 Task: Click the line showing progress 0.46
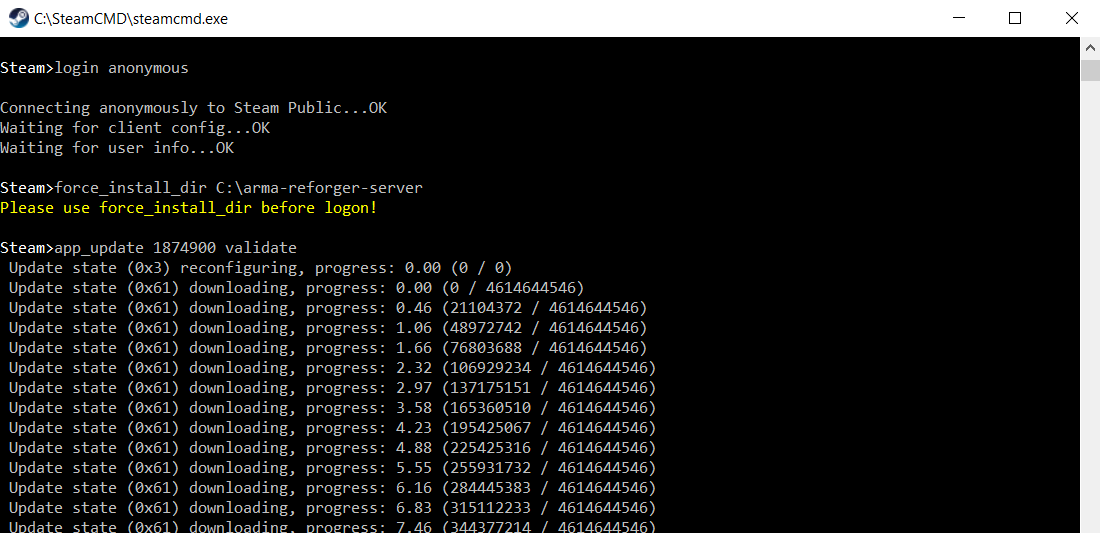328,308
